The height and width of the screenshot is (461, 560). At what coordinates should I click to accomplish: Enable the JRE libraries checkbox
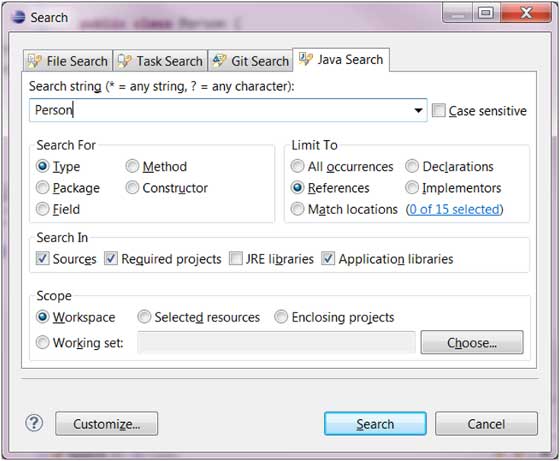tap(235, 259)
